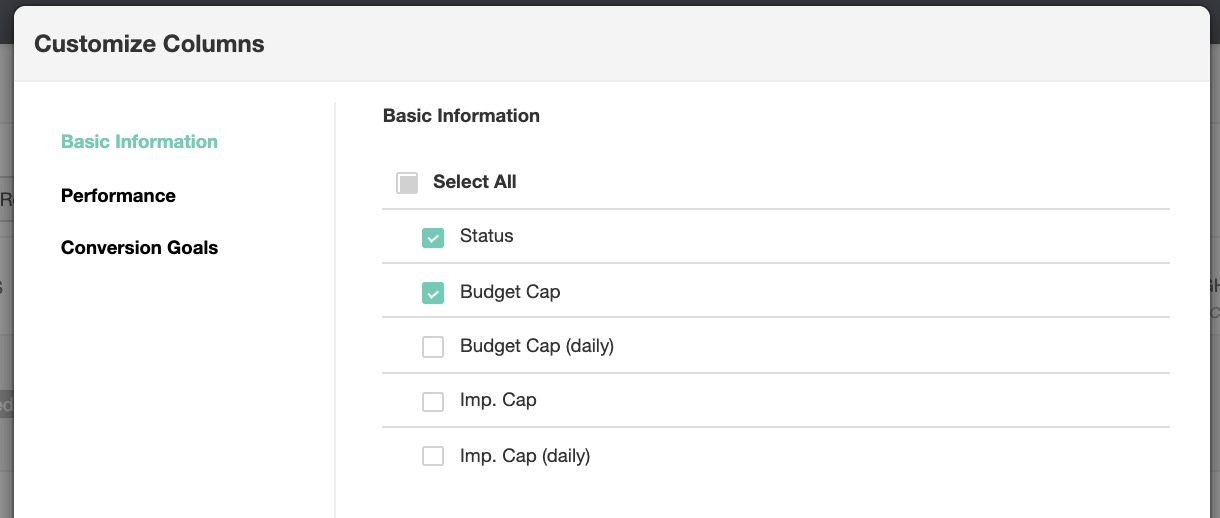
Task: Enable the Budget Cap (daily) checkbox
Action: [433, 347]
